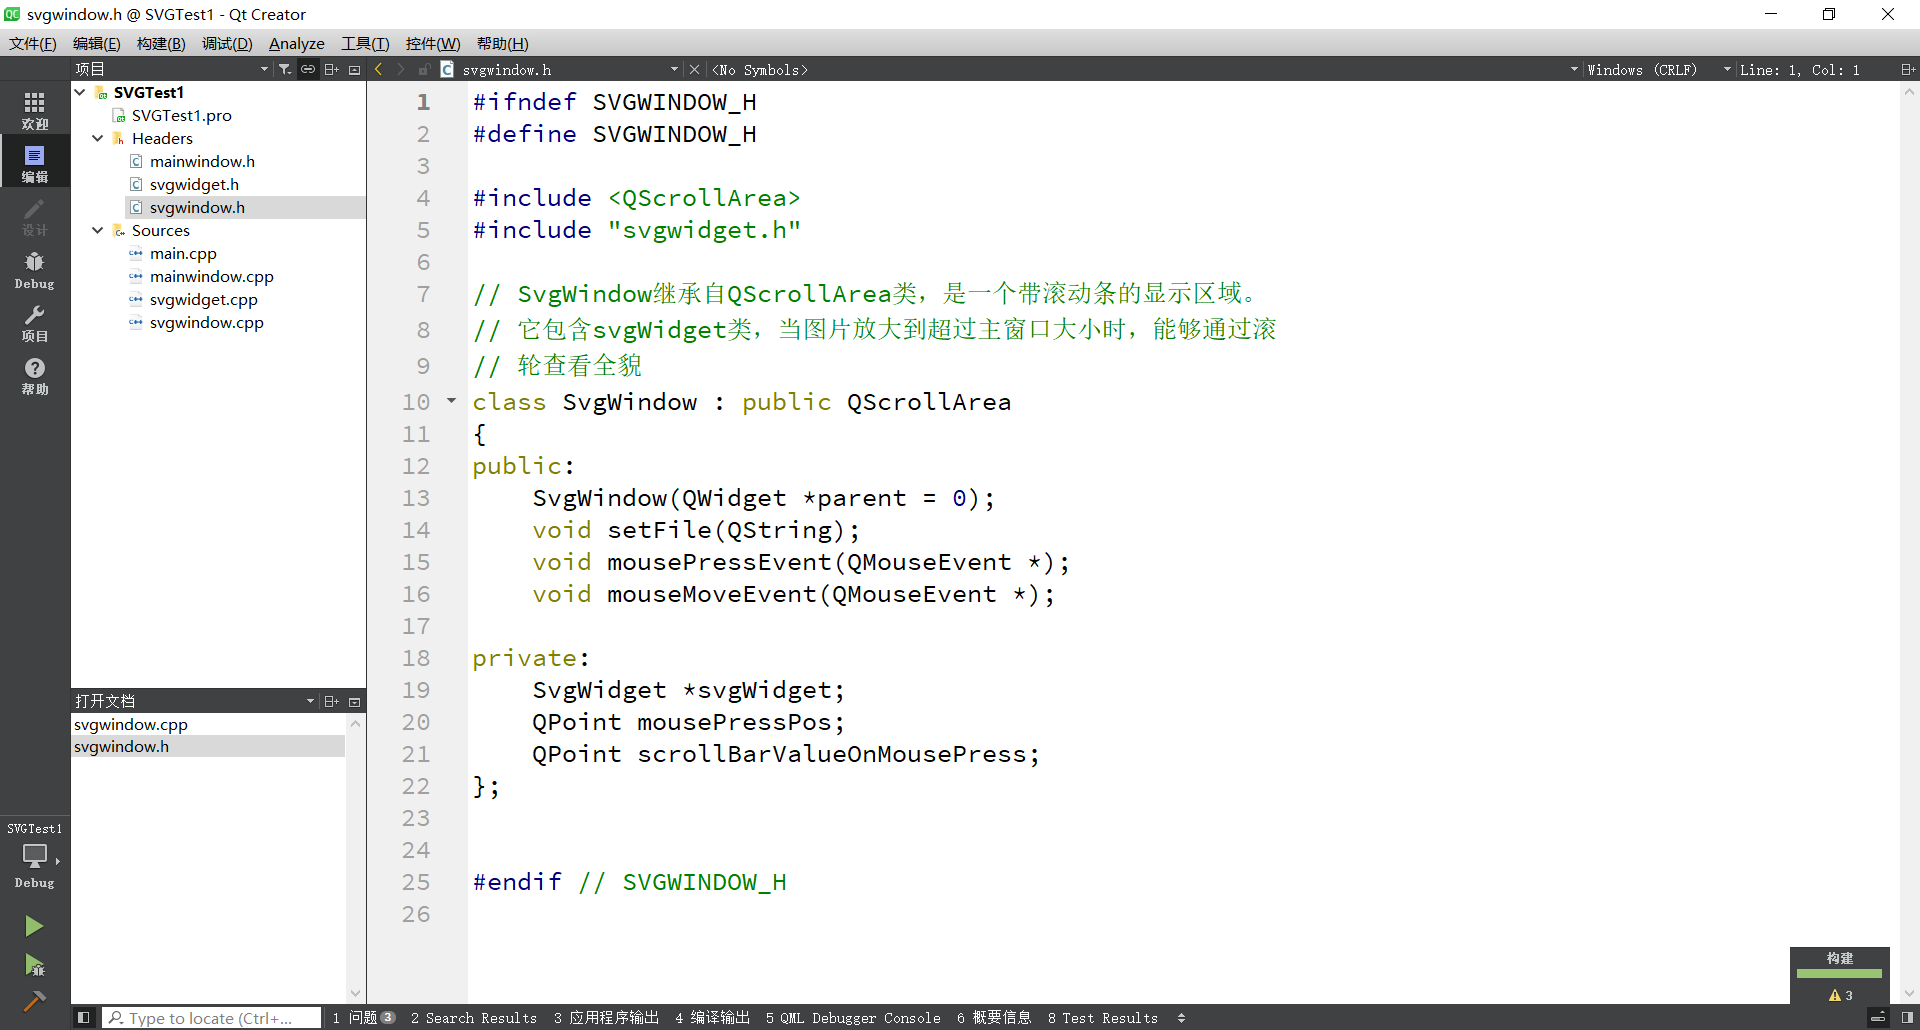
Task: Open SVGTest1.pro project file
Action: (181, 115)
